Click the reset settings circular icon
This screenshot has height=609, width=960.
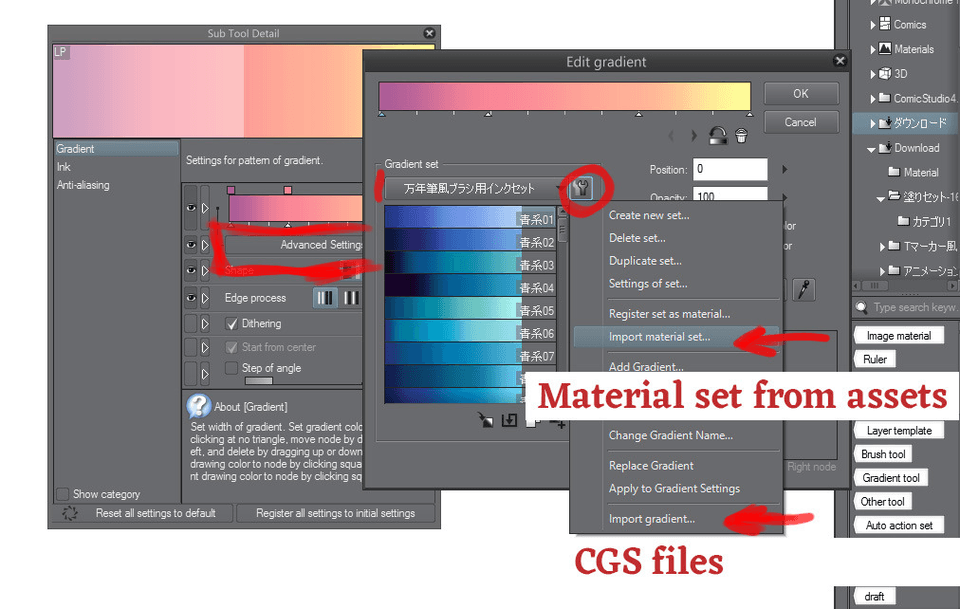pos(69,514)
